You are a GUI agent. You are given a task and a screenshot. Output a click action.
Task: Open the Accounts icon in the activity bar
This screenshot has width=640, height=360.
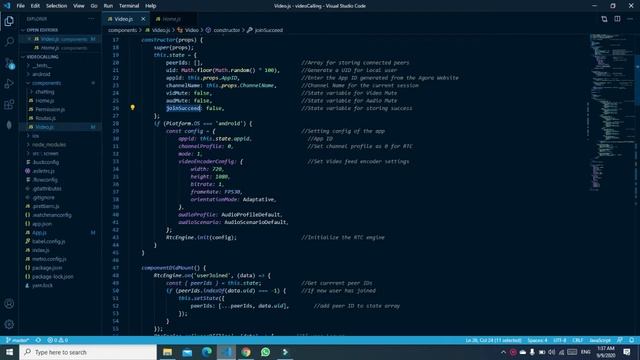coord(9,304)
